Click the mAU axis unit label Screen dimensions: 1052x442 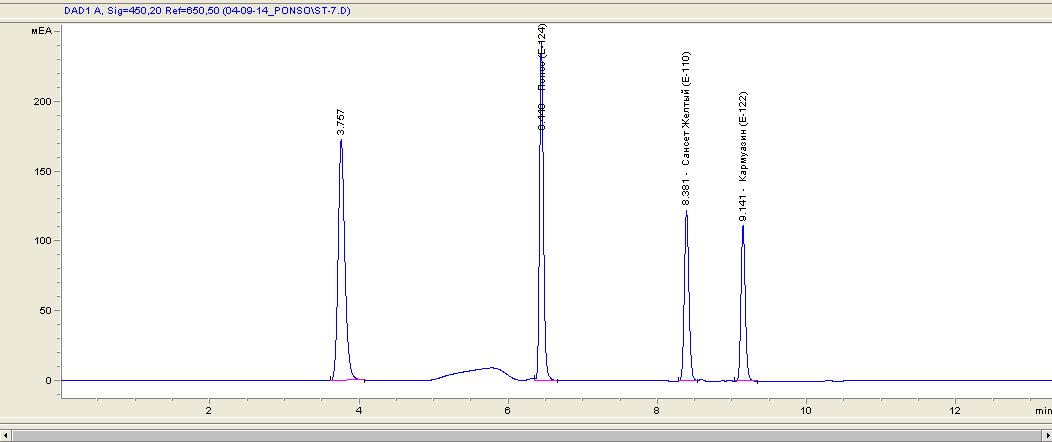(41, 32)
